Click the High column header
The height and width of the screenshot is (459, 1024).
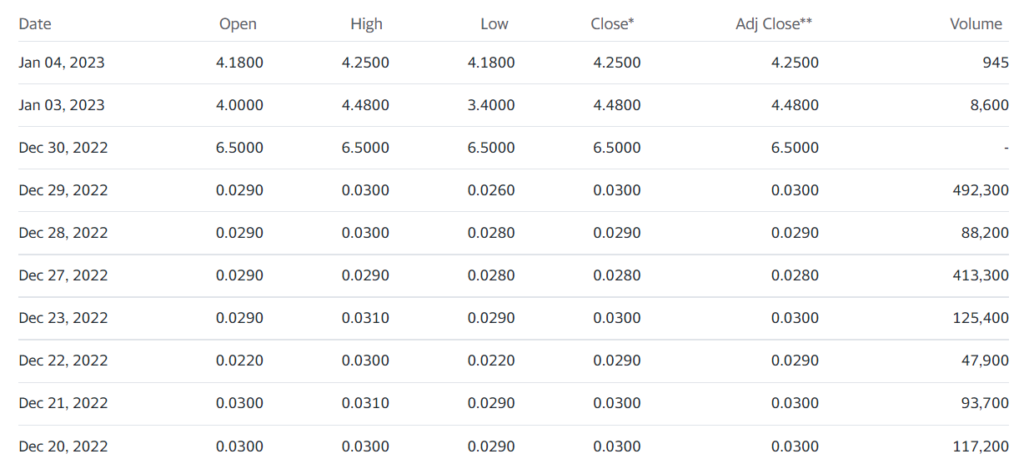366,24
